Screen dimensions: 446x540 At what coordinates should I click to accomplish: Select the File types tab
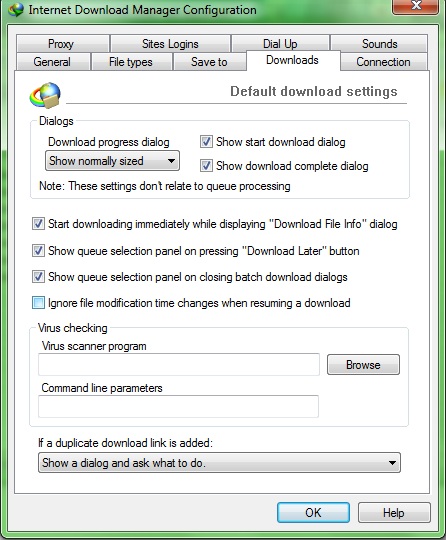coord(131,62)
